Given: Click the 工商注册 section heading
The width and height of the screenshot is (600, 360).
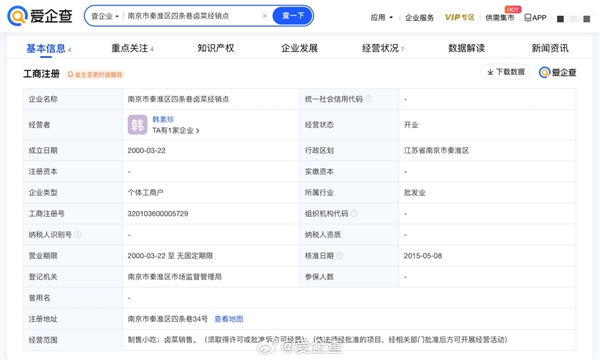Looking at the screenshot, I should 41,74.
